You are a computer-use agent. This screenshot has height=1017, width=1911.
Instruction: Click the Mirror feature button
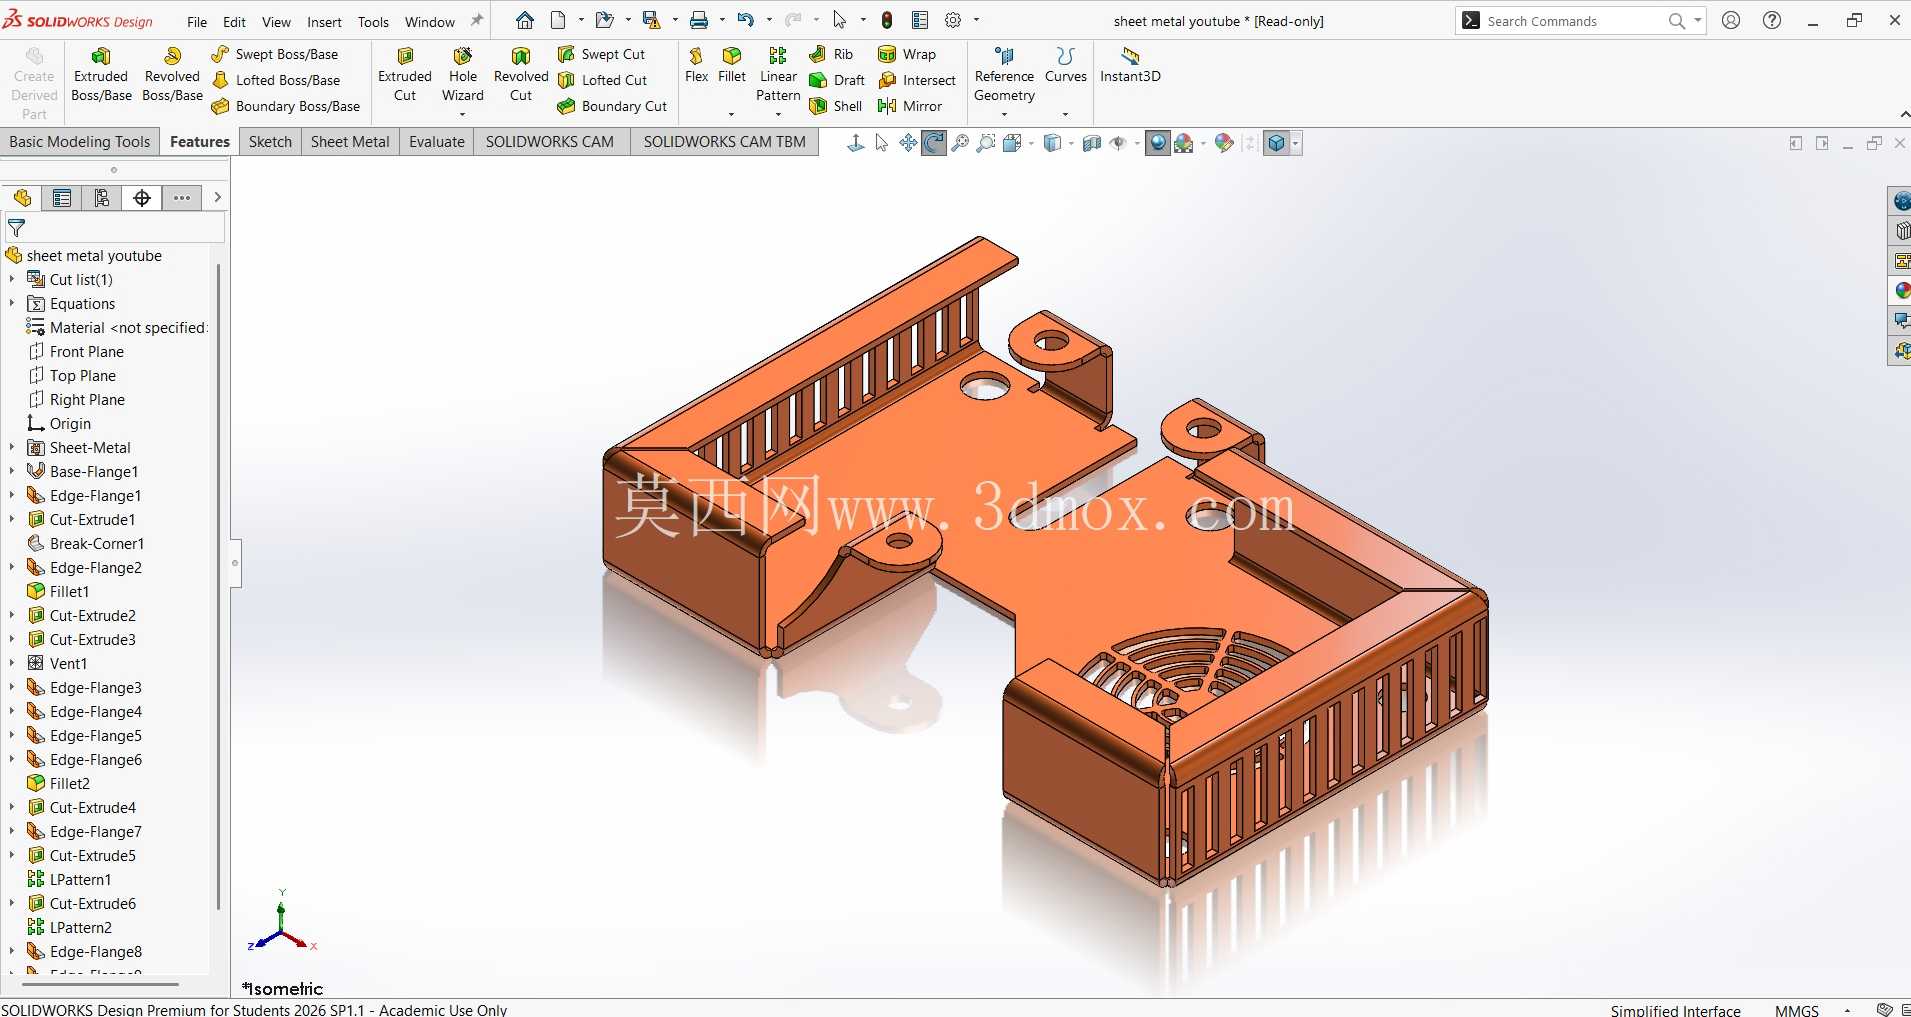[x=910, y=106]
